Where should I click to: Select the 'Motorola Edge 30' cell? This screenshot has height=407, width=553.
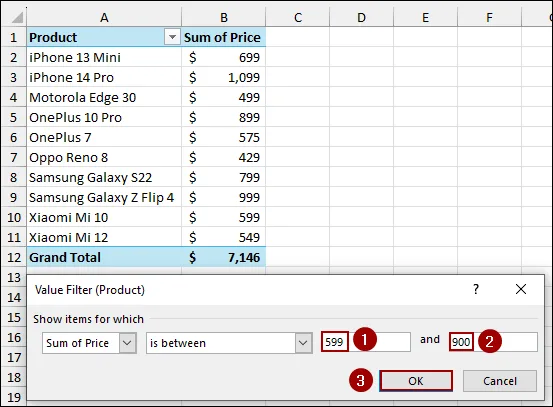pos(104,97)
